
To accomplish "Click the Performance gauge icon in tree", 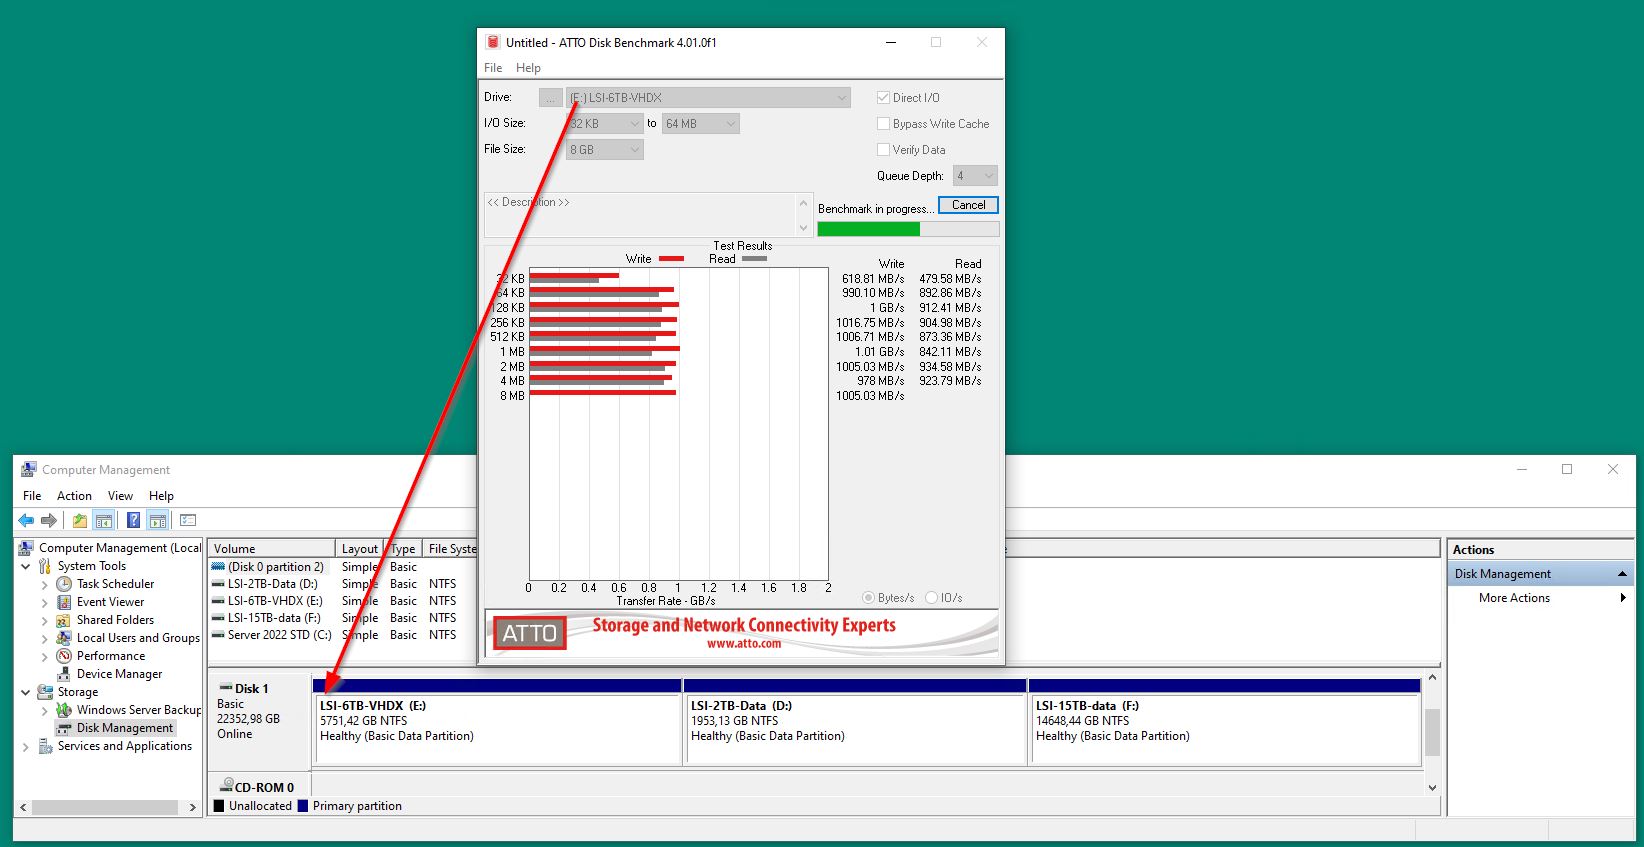I will pyautogui.click(x=64, y=656).
